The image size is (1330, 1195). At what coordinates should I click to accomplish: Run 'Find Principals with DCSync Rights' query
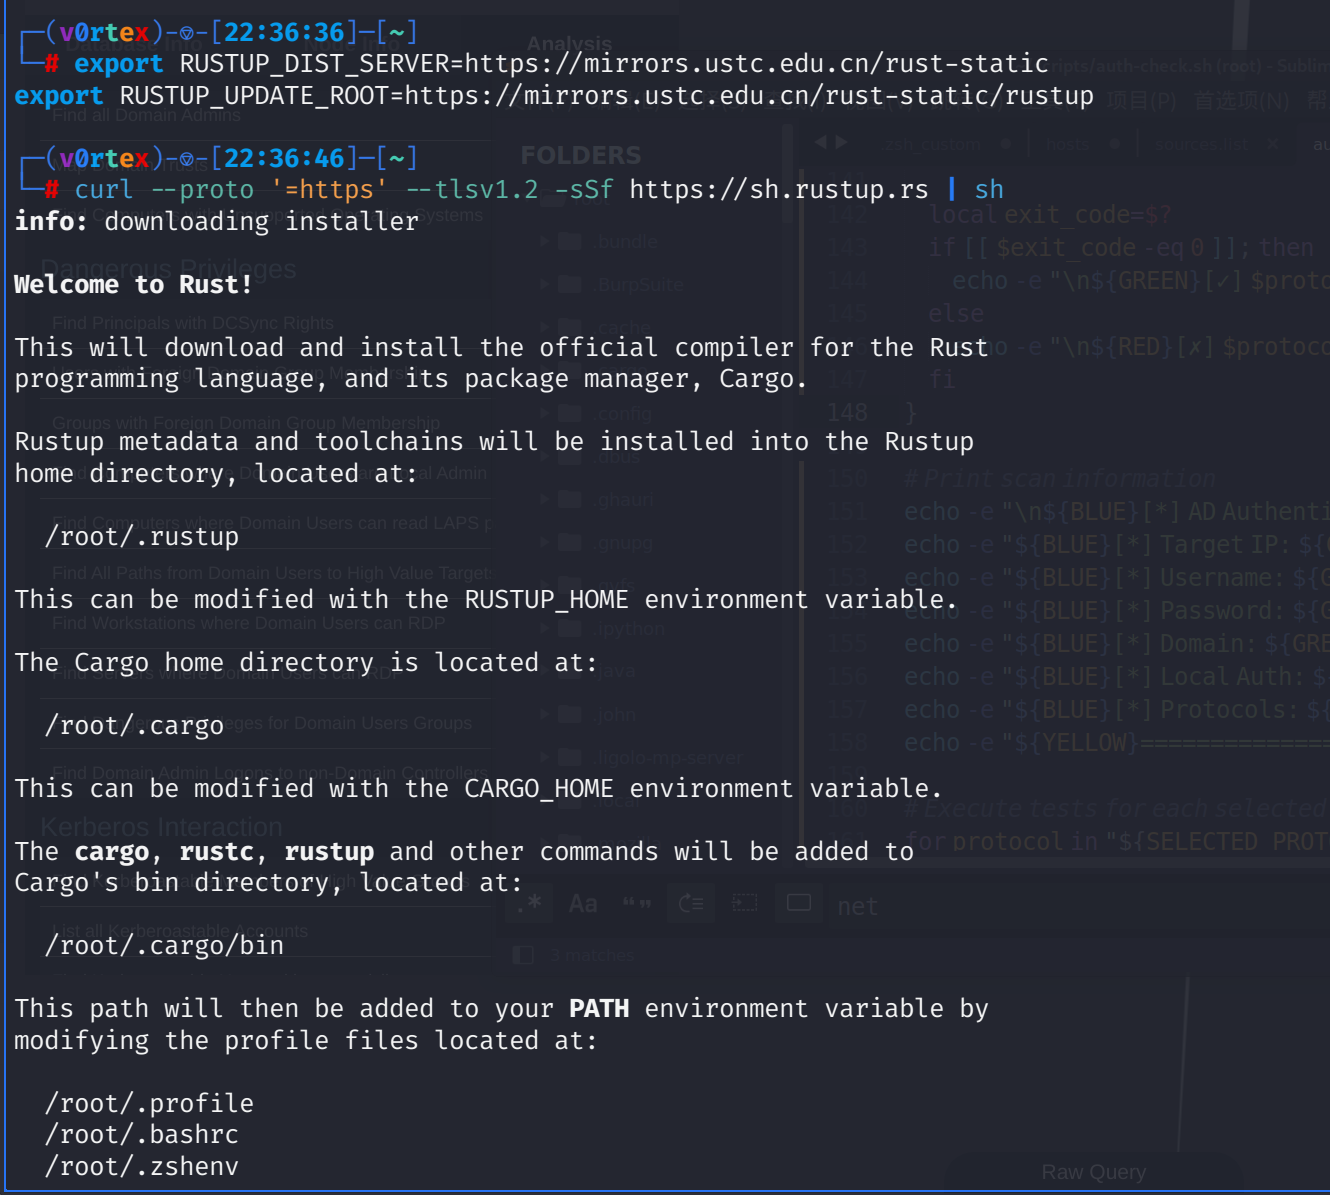(193, 323)
